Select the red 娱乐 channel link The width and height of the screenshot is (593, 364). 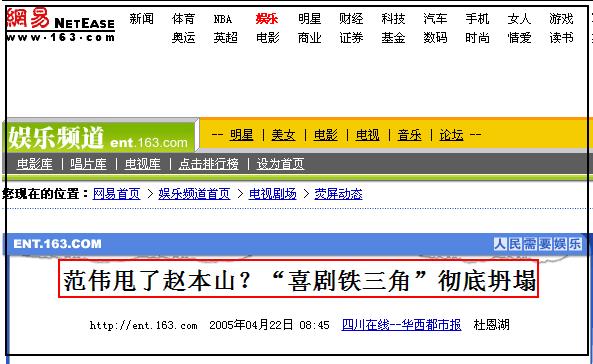click(267, 19)
